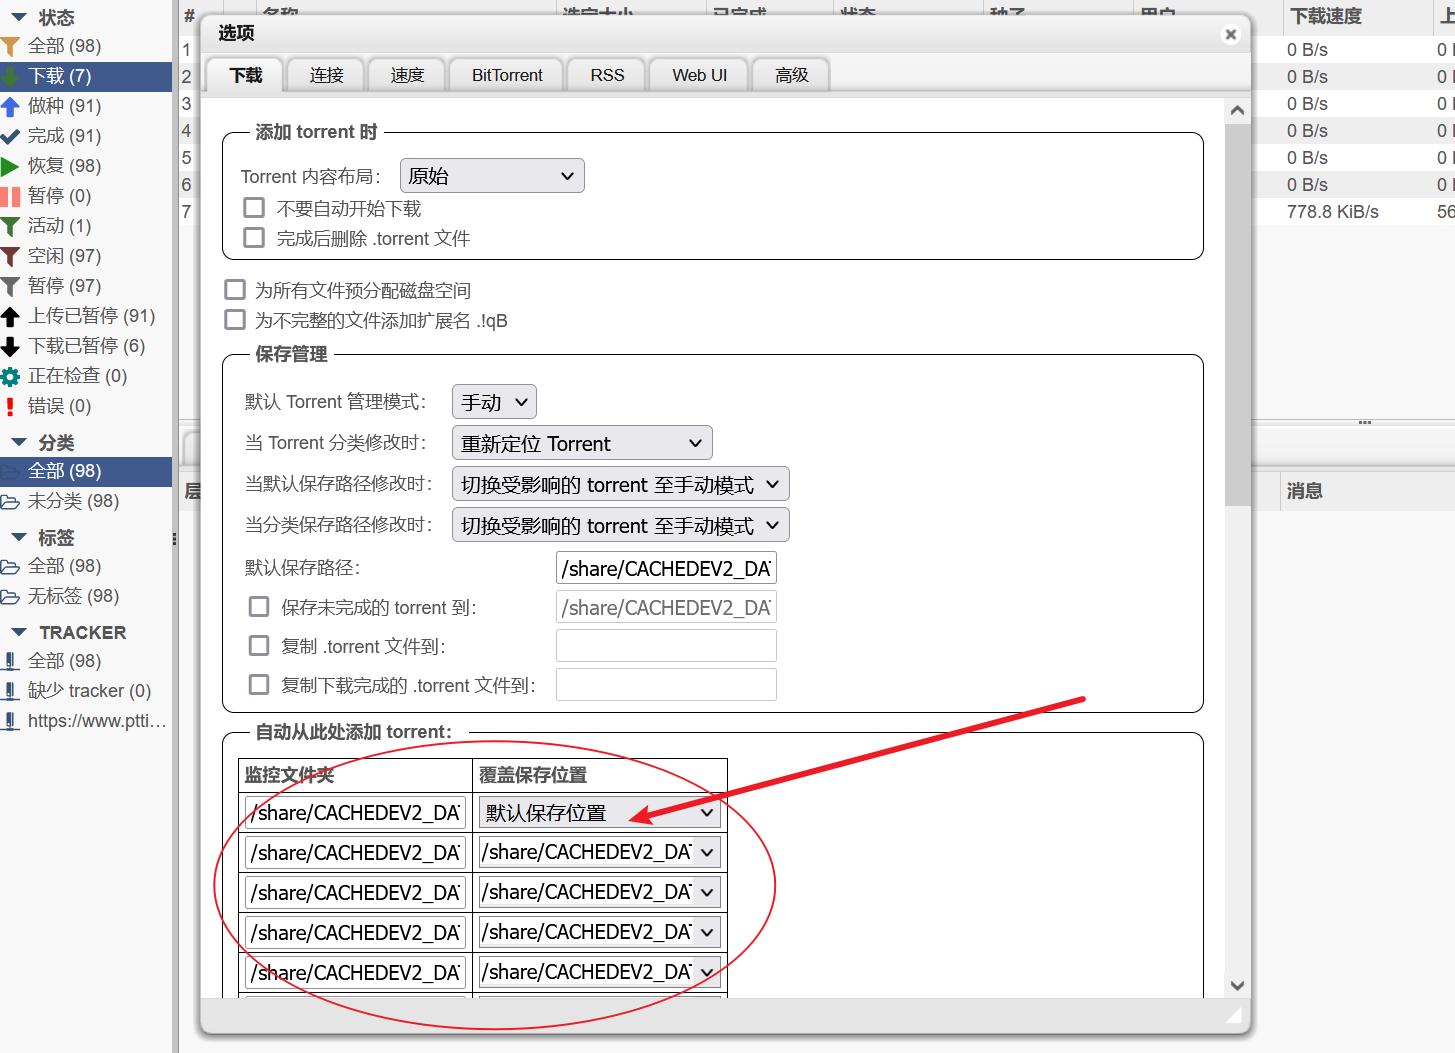Open the Torrent 内容布局 dropdown
The height and width of the screenshot is (1053, 1455).
coord(491,175)
